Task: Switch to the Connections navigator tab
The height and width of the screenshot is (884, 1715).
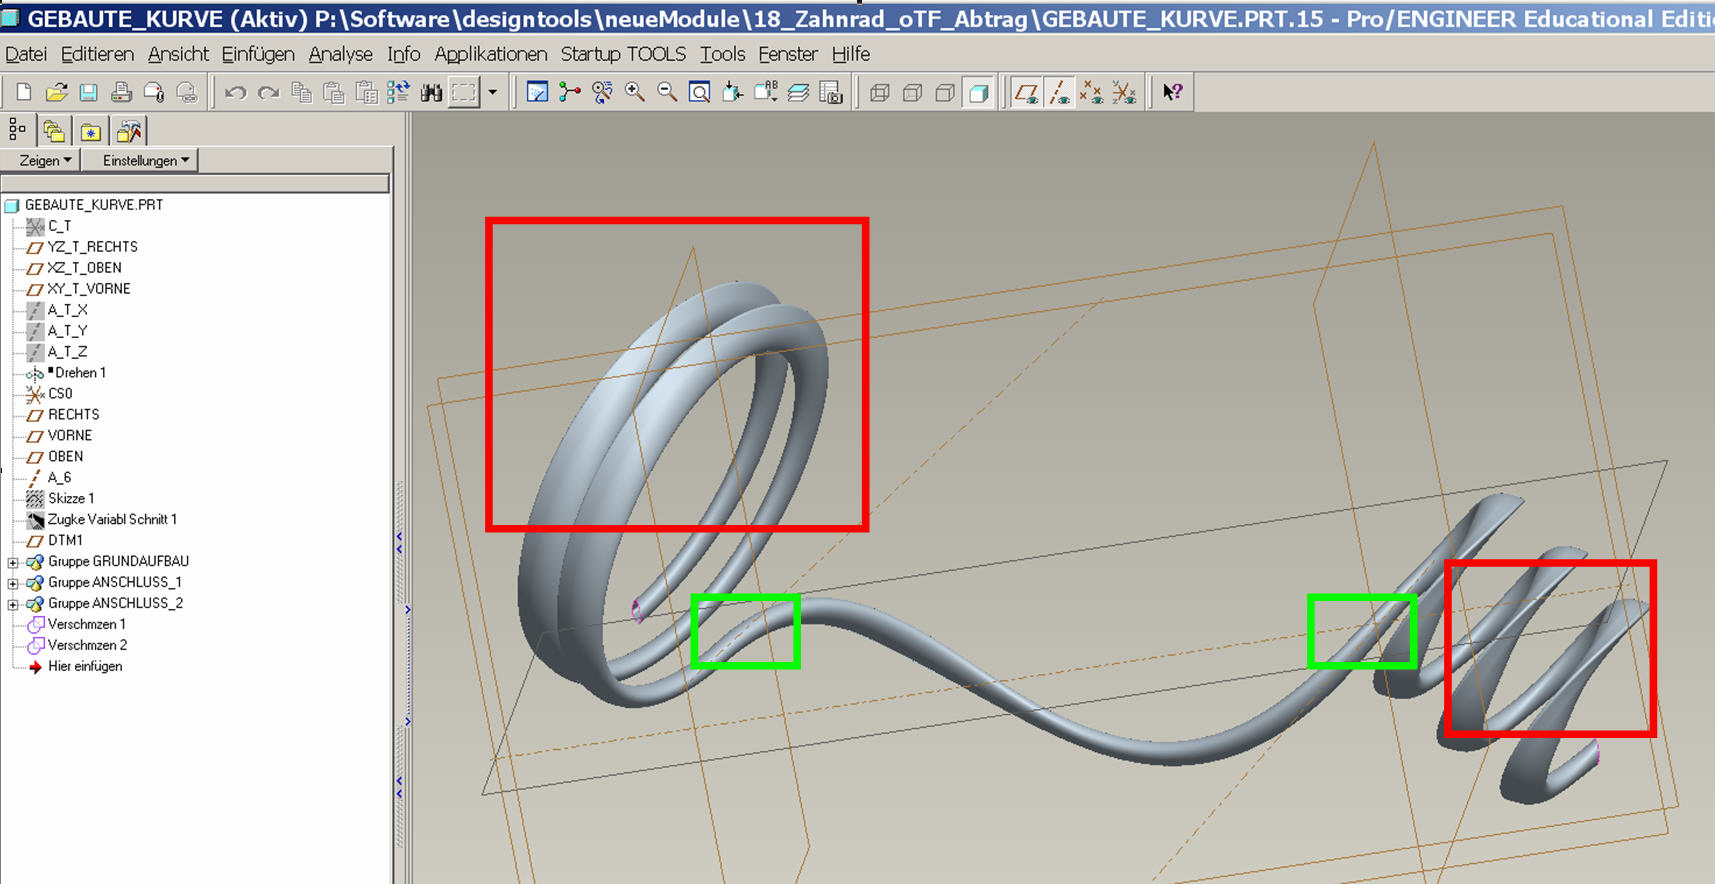Action: 129,131
